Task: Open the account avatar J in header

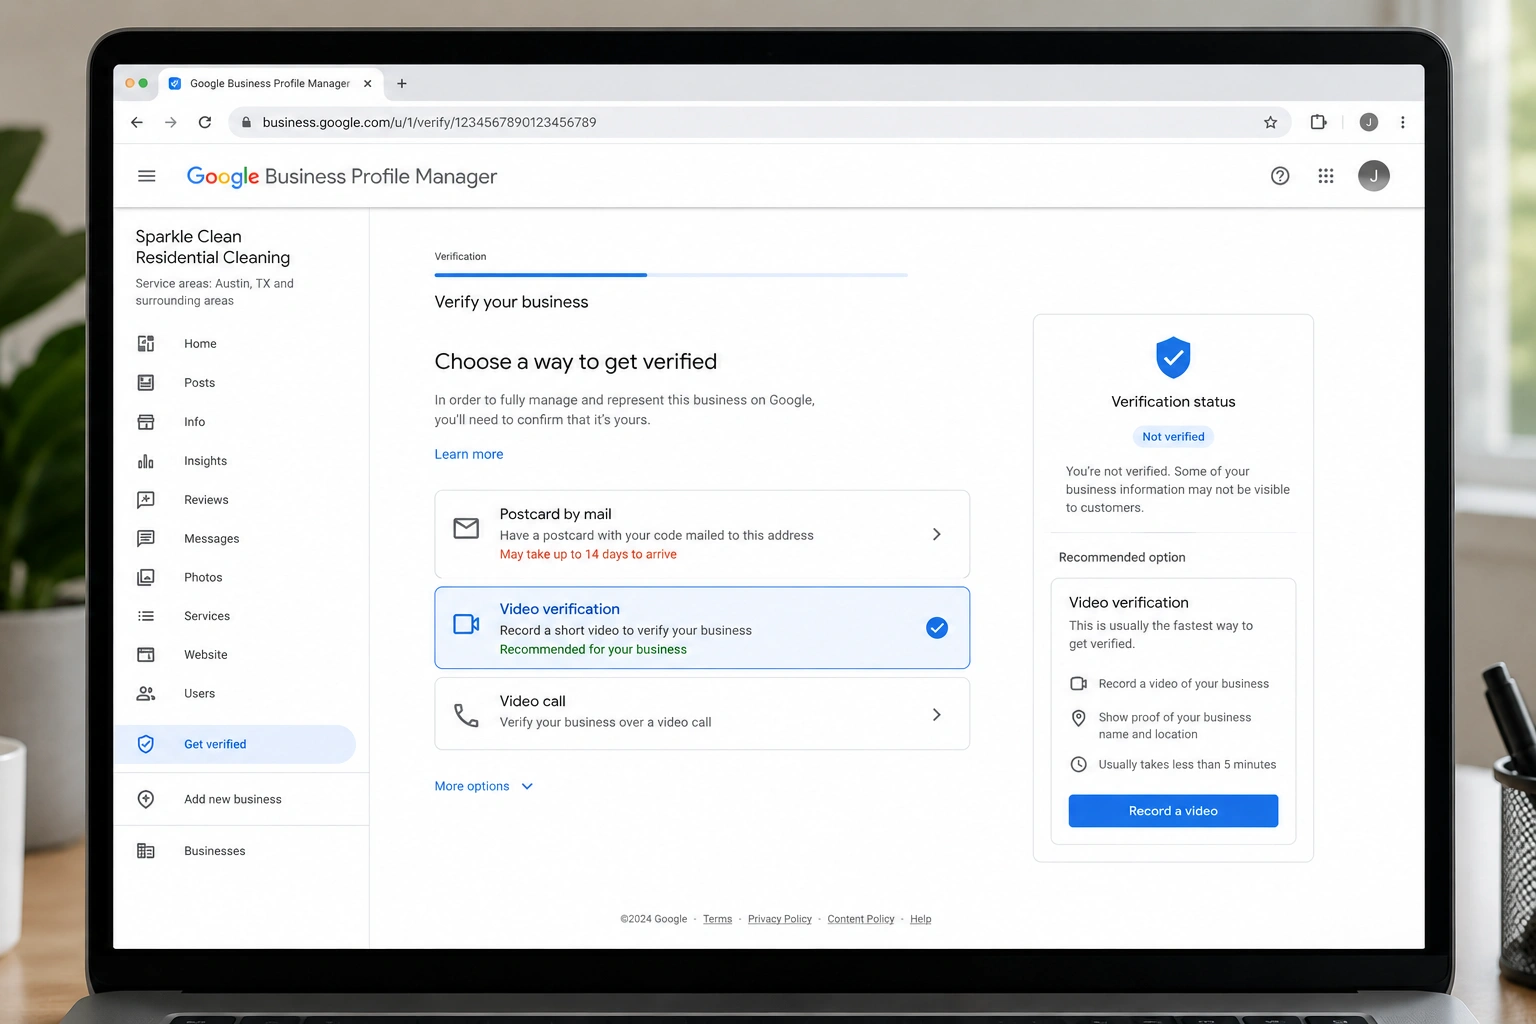Action: click(x=1374, y=176)
